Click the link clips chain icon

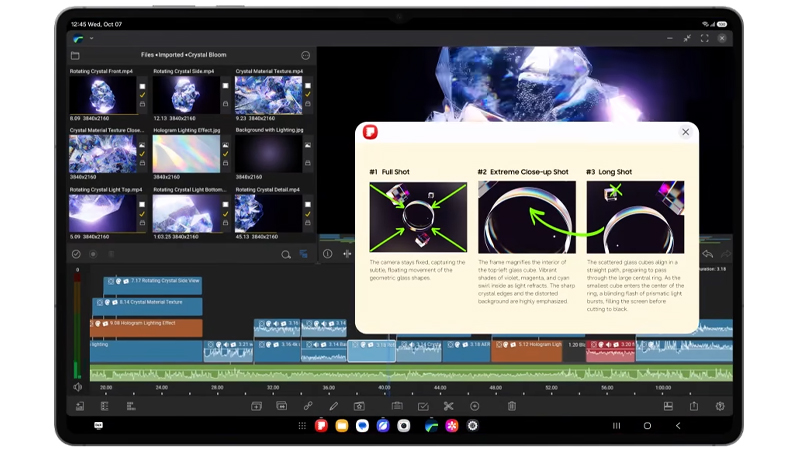coord(308,406)
